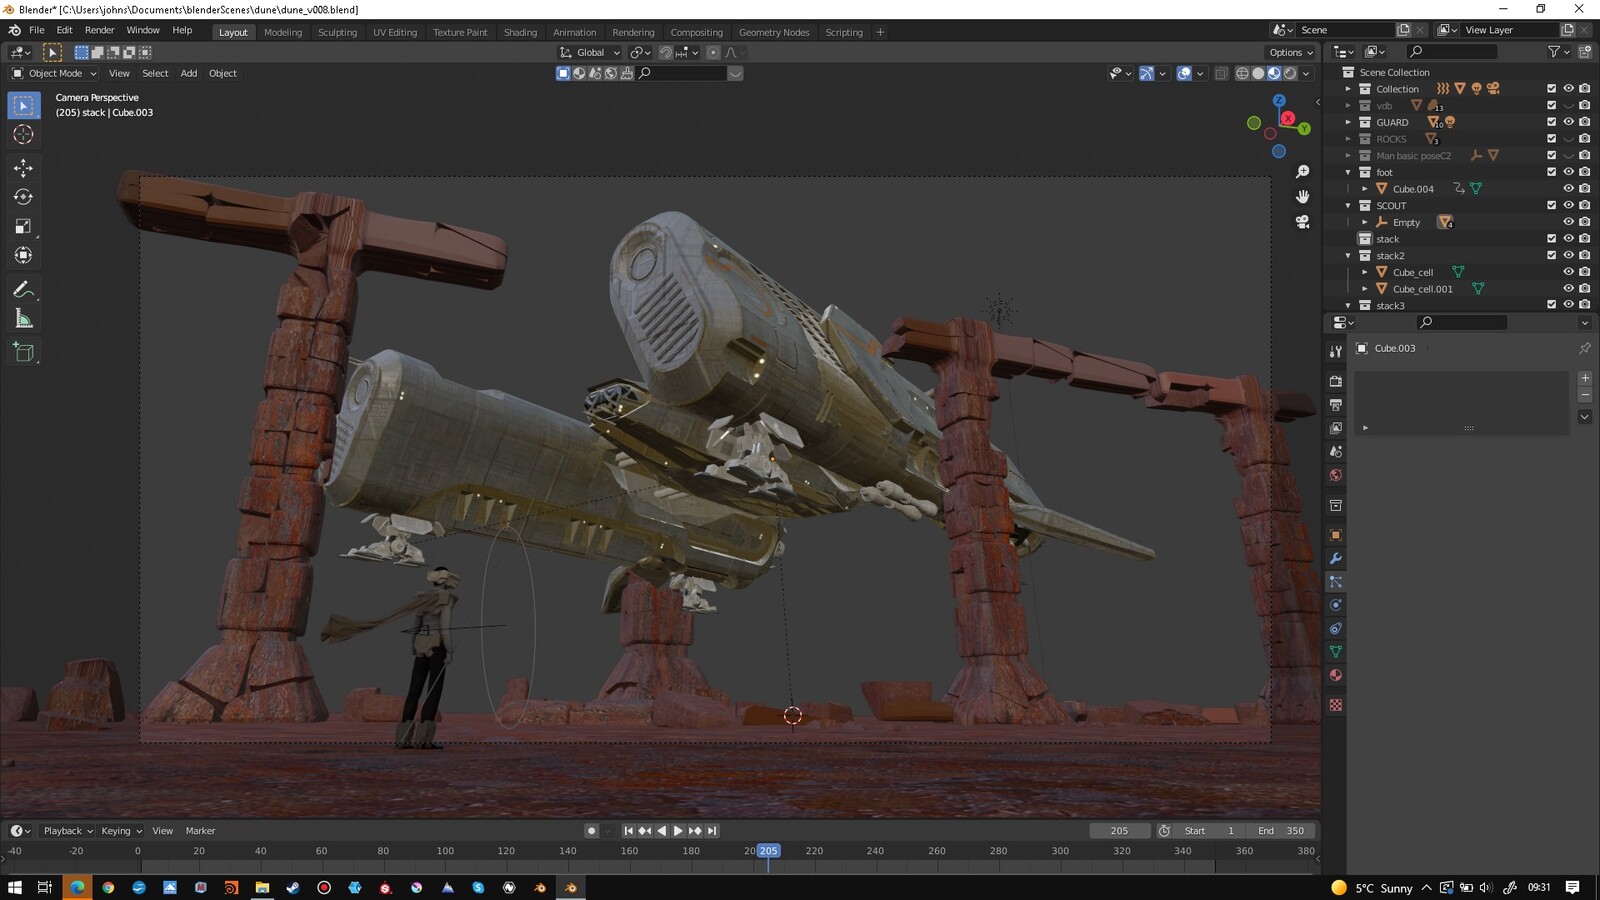Jump to the first frame
1600x900 pixels.
pyautogui.click(x=628, y=831)
